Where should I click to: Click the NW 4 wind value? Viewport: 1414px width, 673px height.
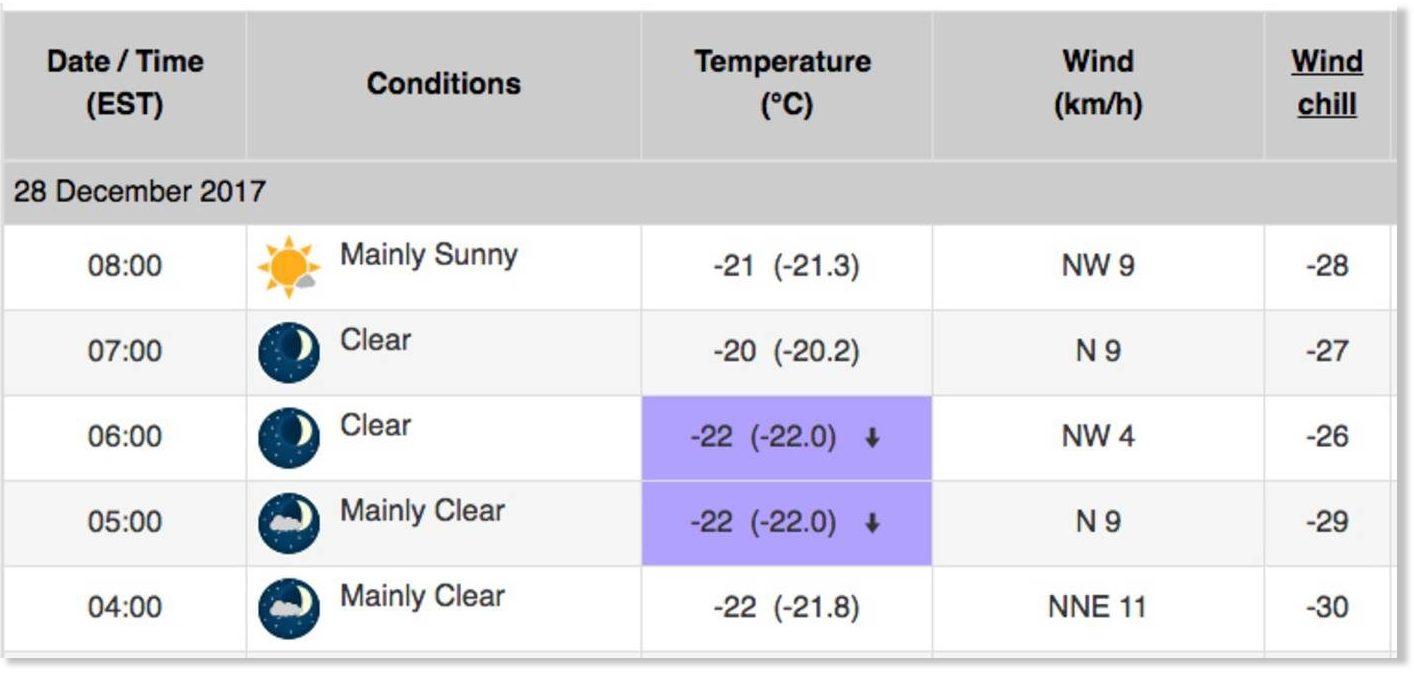point(1097,437)
